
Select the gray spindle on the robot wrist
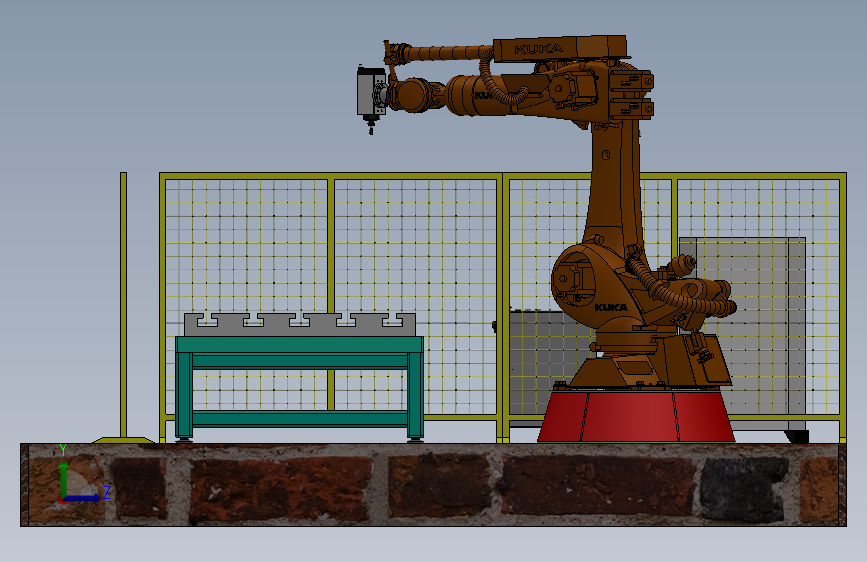coord(369,93)
